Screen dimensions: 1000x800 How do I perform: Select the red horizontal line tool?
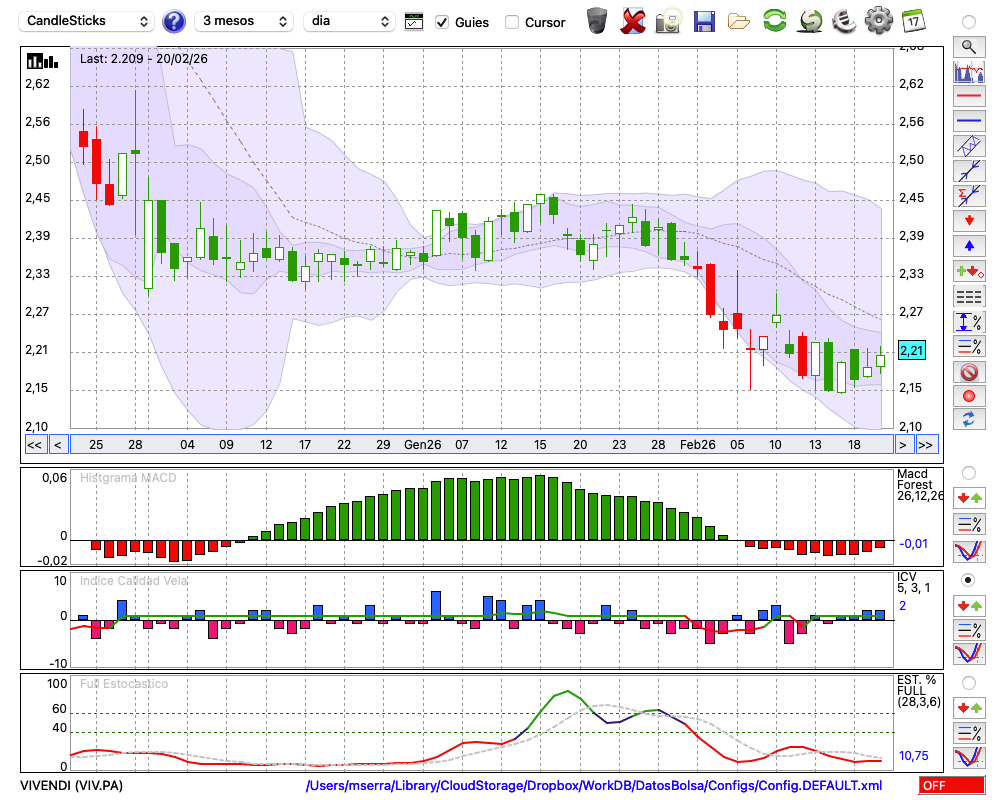point(968,97)
